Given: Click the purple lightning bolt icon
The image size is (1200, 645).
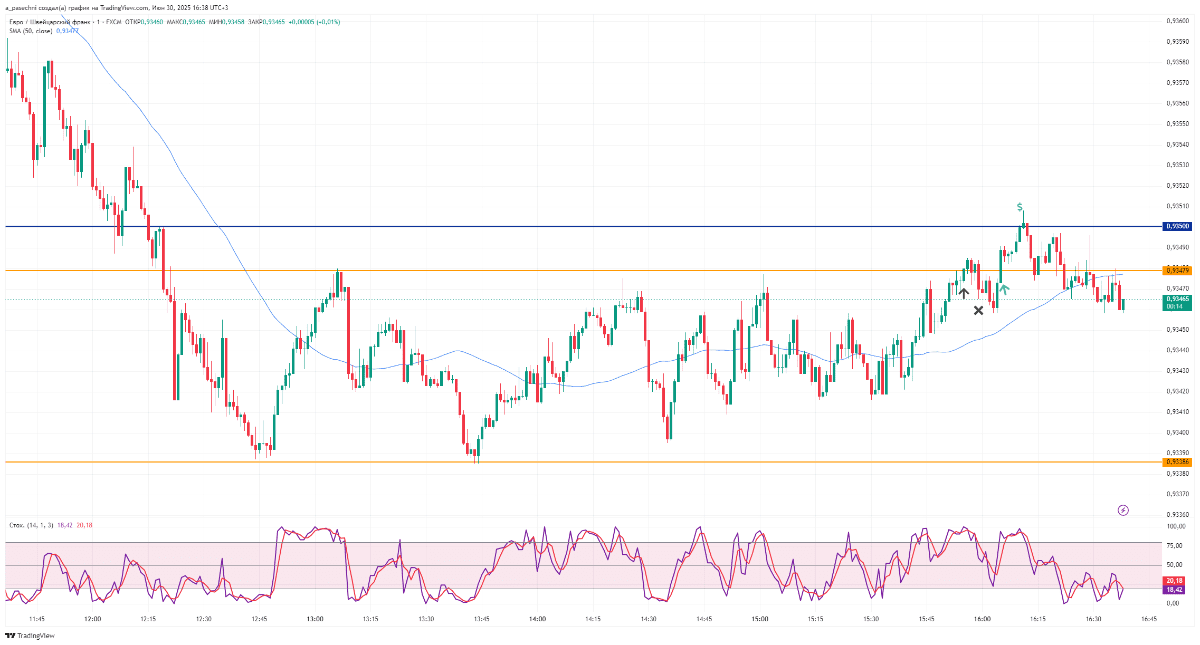Looking at the screenshot, I should [x=1123, y=510].
